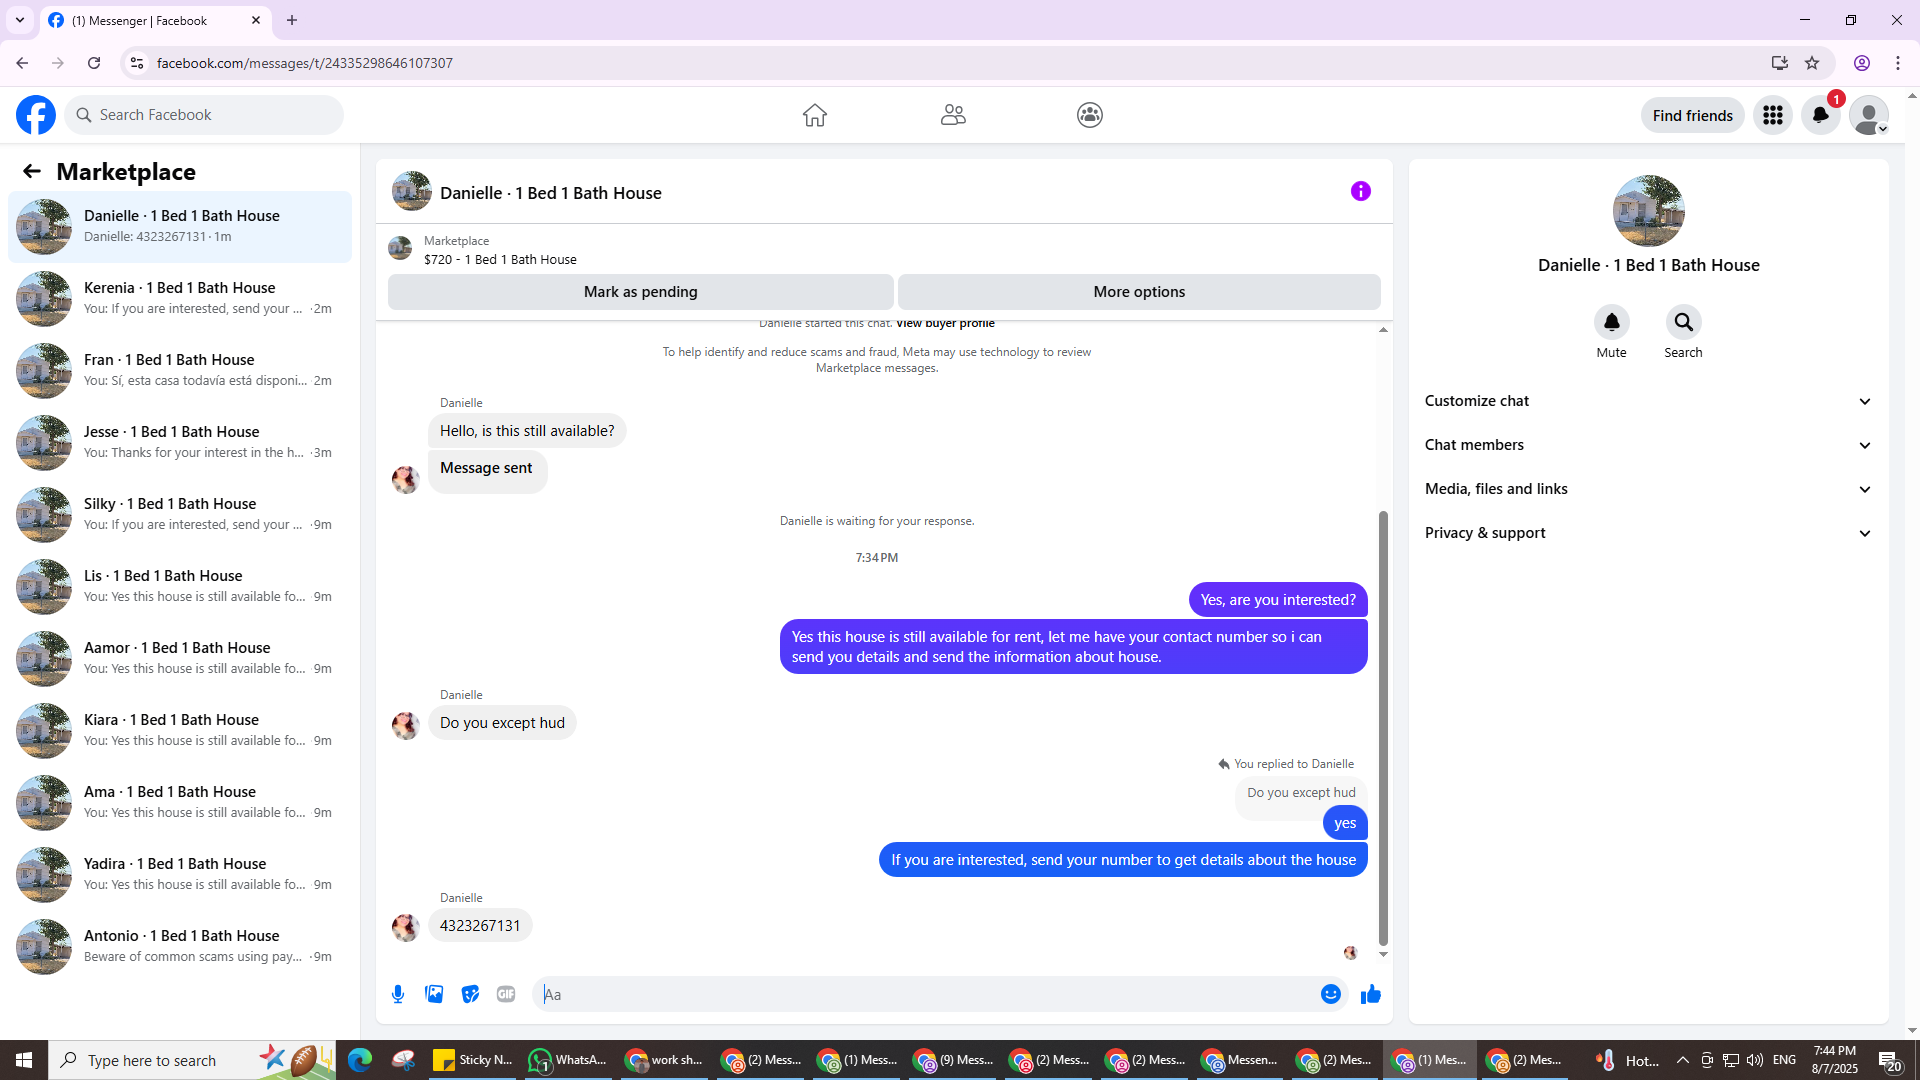The width and height of the screenshot is (1920, 1080).
Task: Open the notifications bell
Action: [x=1821, y=115]
